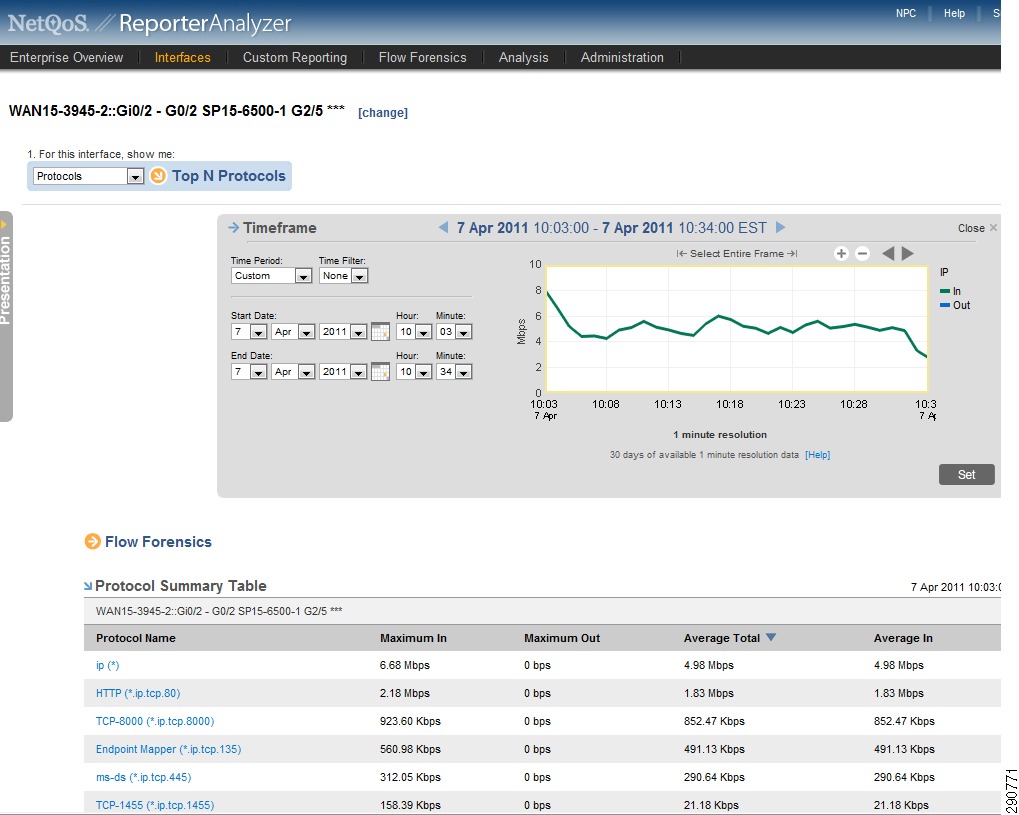Open the TCP-1455 protocol link

[x=155, y=805]
